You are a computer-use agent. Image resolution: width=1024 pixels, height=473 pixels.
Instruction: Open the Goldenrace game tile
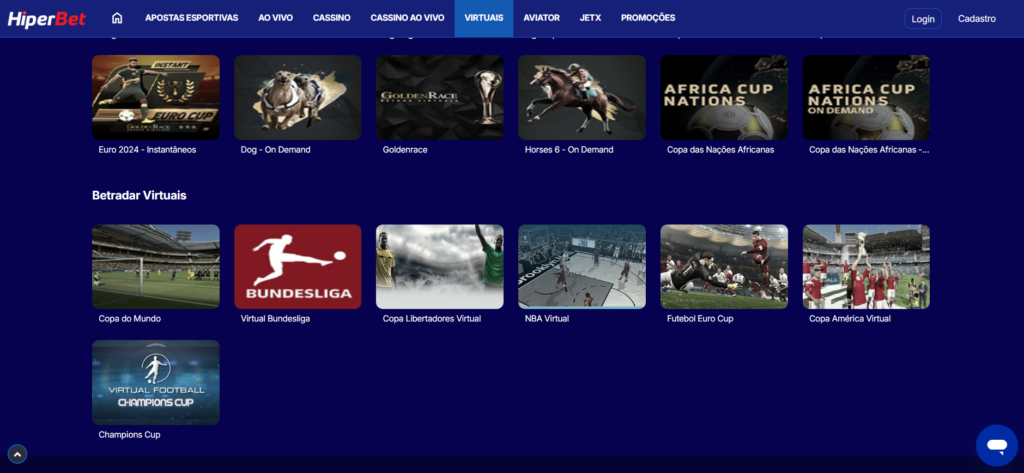point(439,97)
